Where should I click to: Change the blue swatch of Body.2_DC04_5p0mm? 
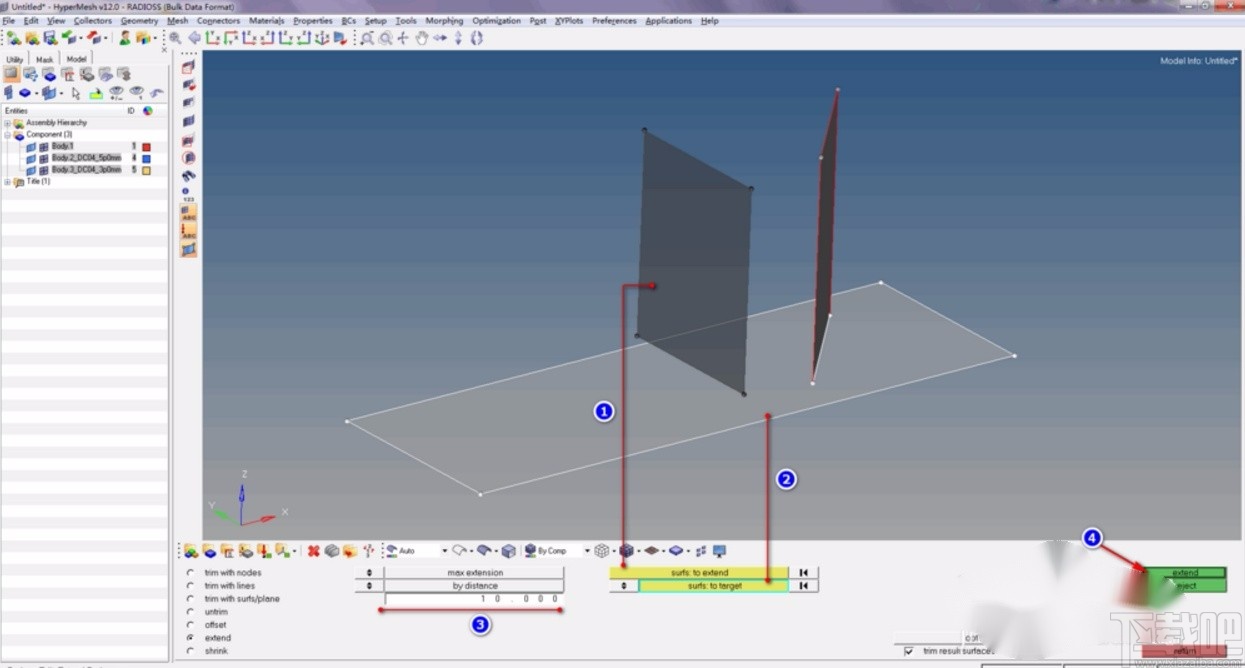(146, 158)
